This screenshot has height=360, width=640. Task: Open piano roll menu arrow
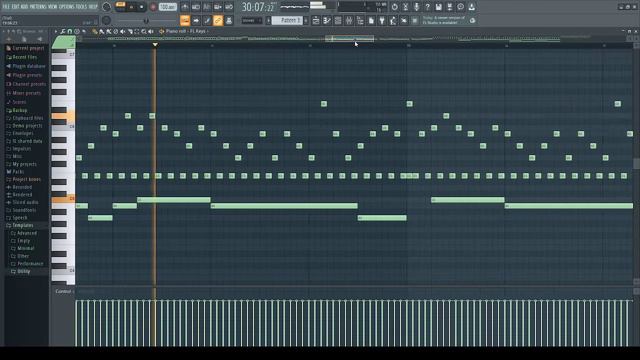click(56, 31)
